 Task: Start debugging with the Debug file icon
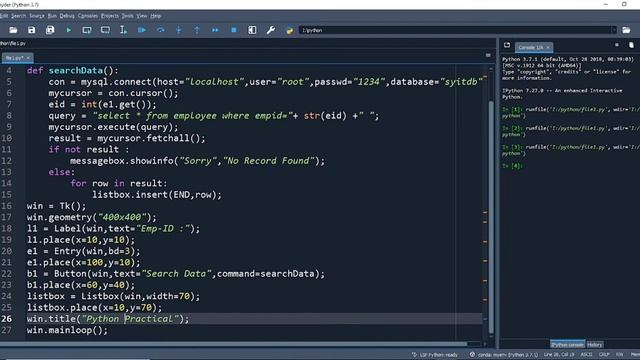click(x=142, y=30)
